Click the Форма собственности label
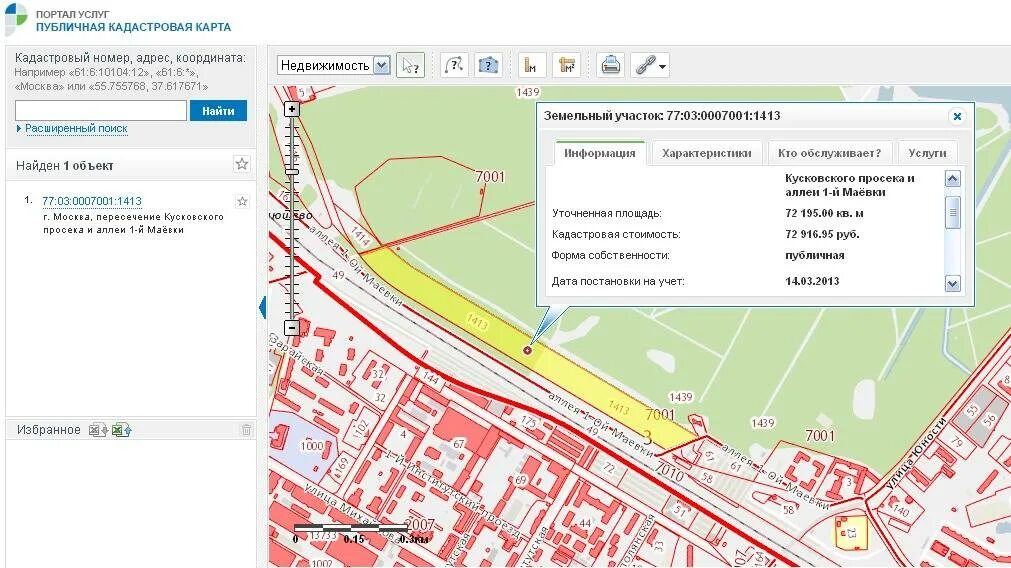This screenshot has height=568, width=1011. coord(611,255)
